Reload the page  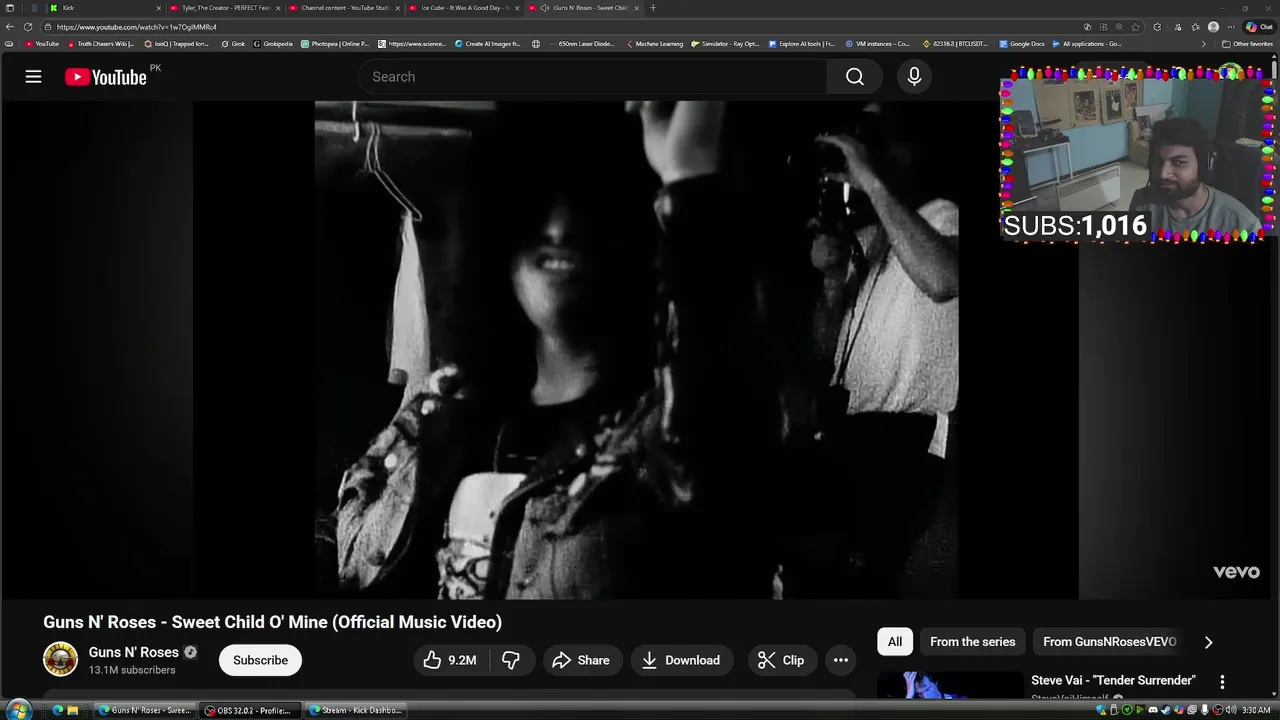coord(28,27)
